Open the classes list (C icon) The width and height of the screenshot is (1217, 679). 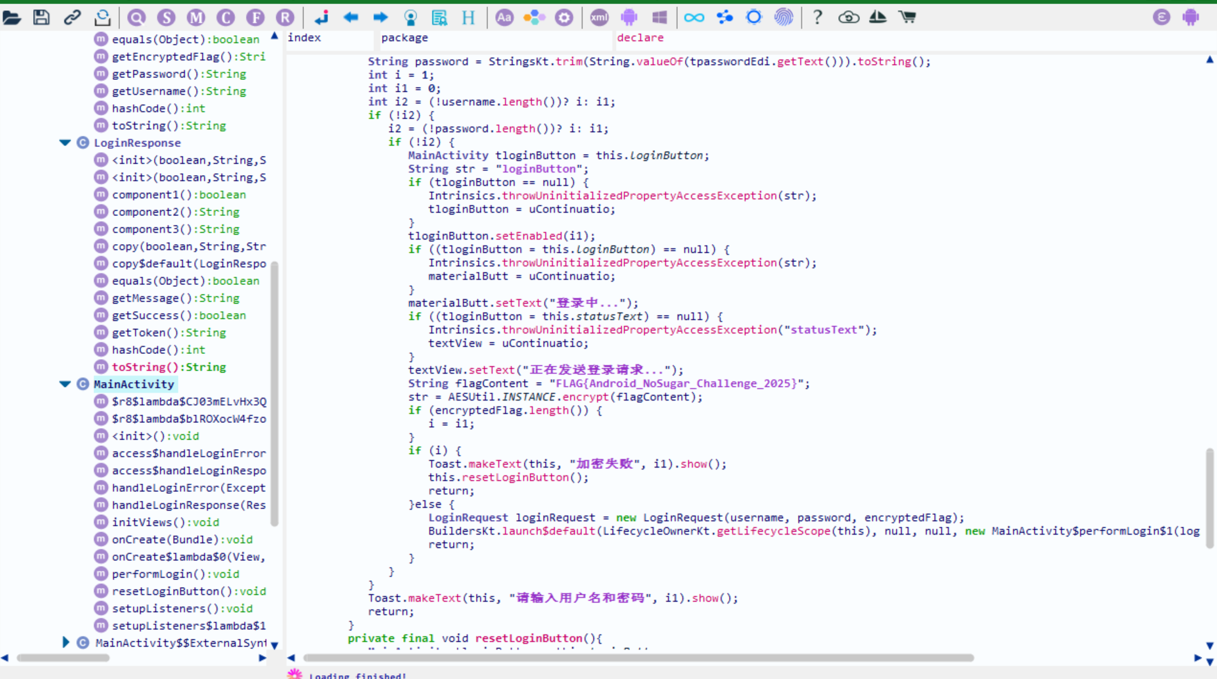click(226, 17)
